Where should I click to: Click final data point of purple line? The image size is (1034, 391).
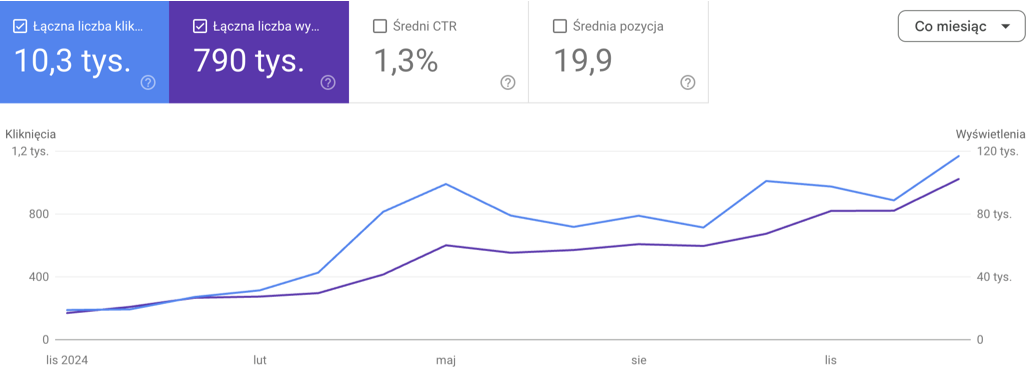click(x=958, y=179)
